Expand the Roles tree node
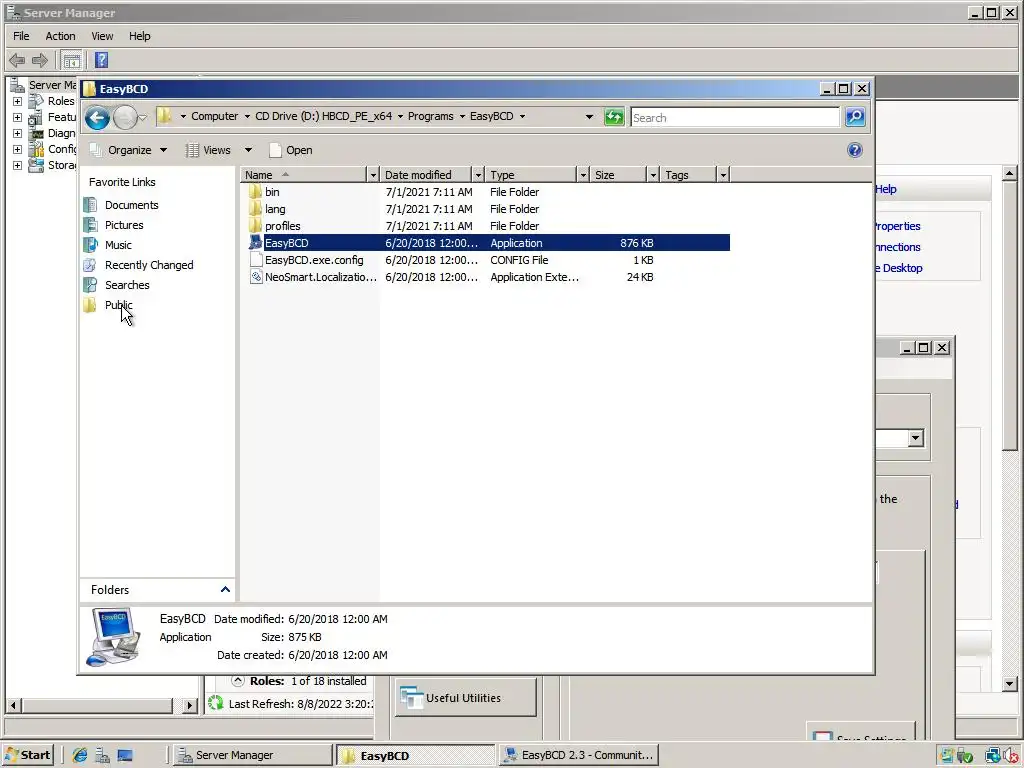 [x=18, y=101]
